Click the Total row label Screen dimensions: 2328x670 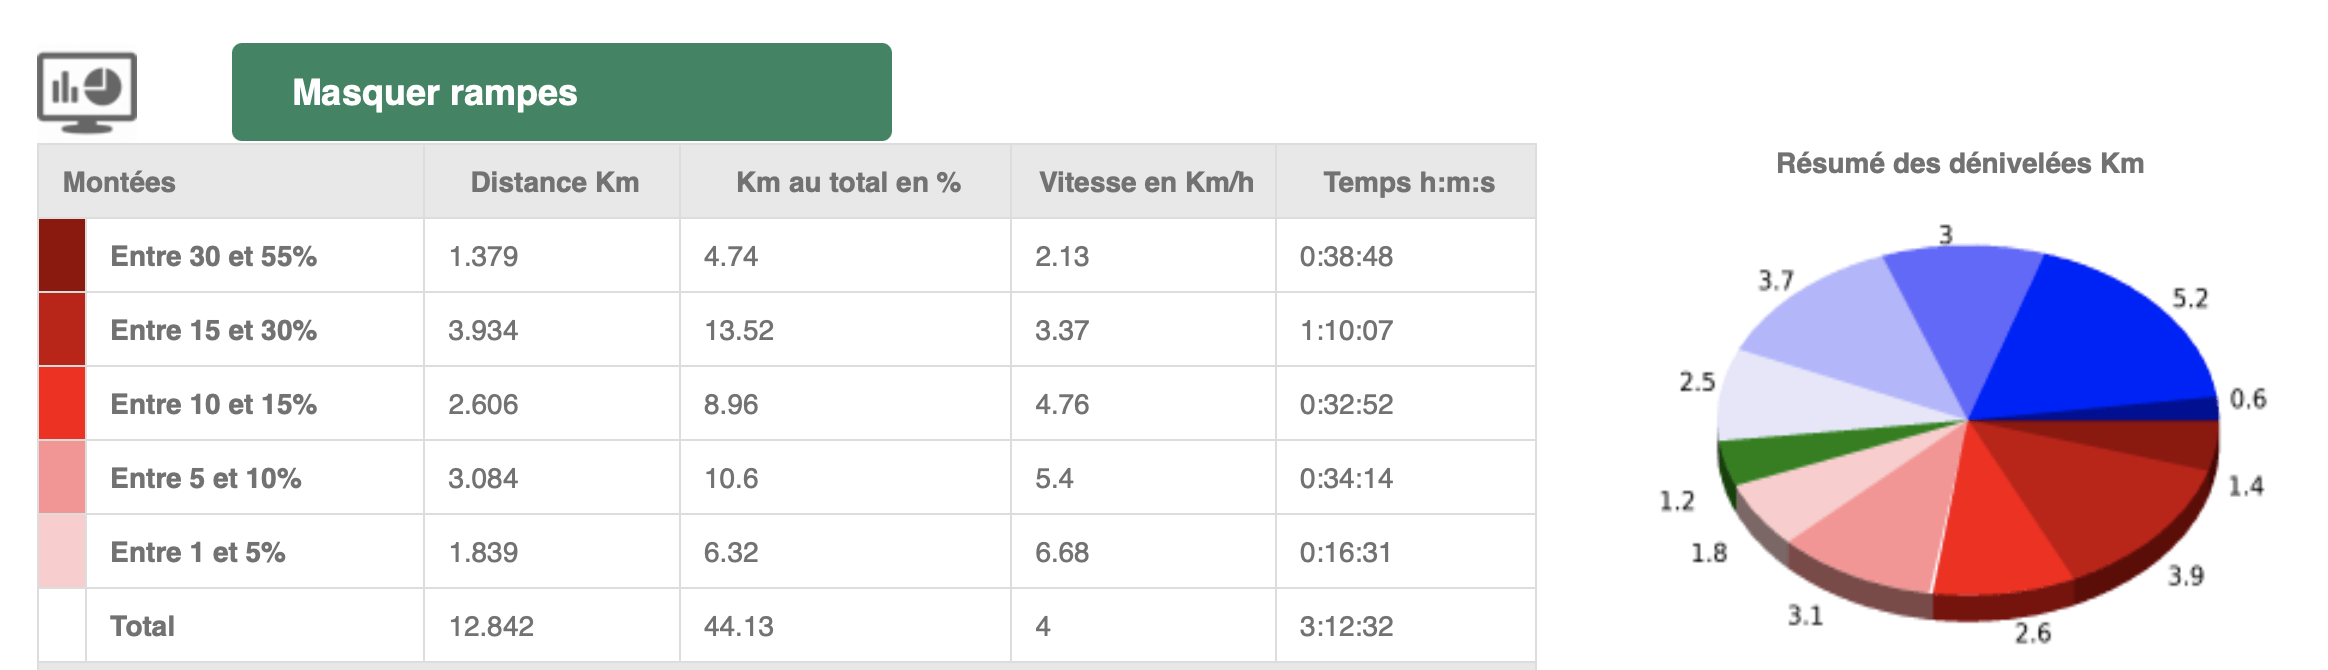(142, 626)
